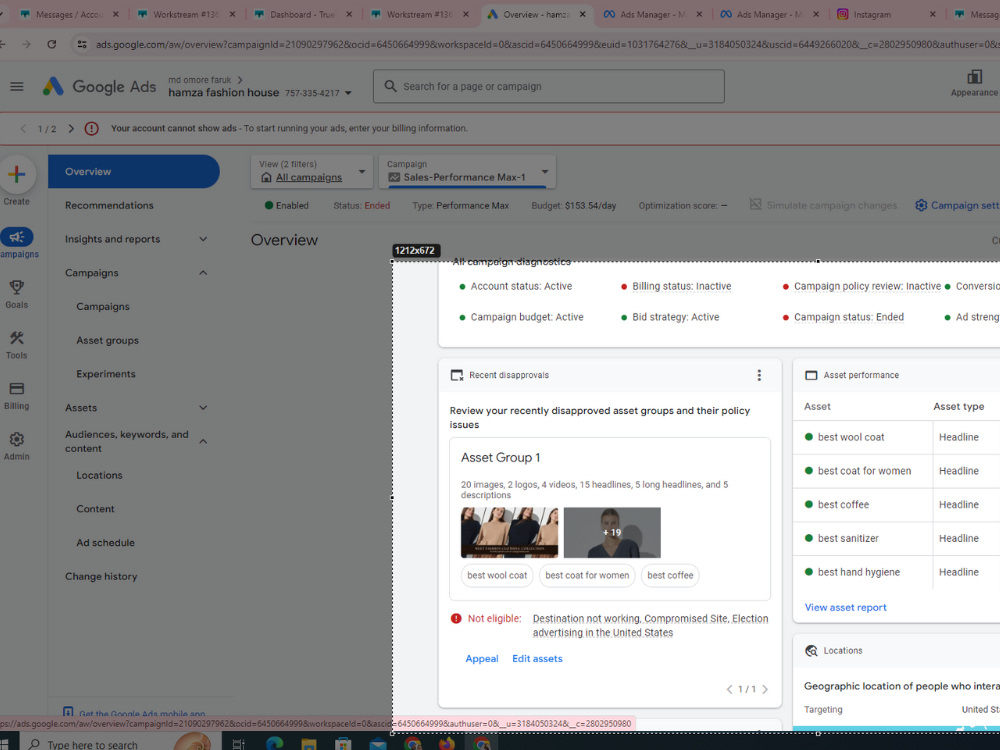Open the Asset Group 1 collage image thumbnail

pos(509,533)
